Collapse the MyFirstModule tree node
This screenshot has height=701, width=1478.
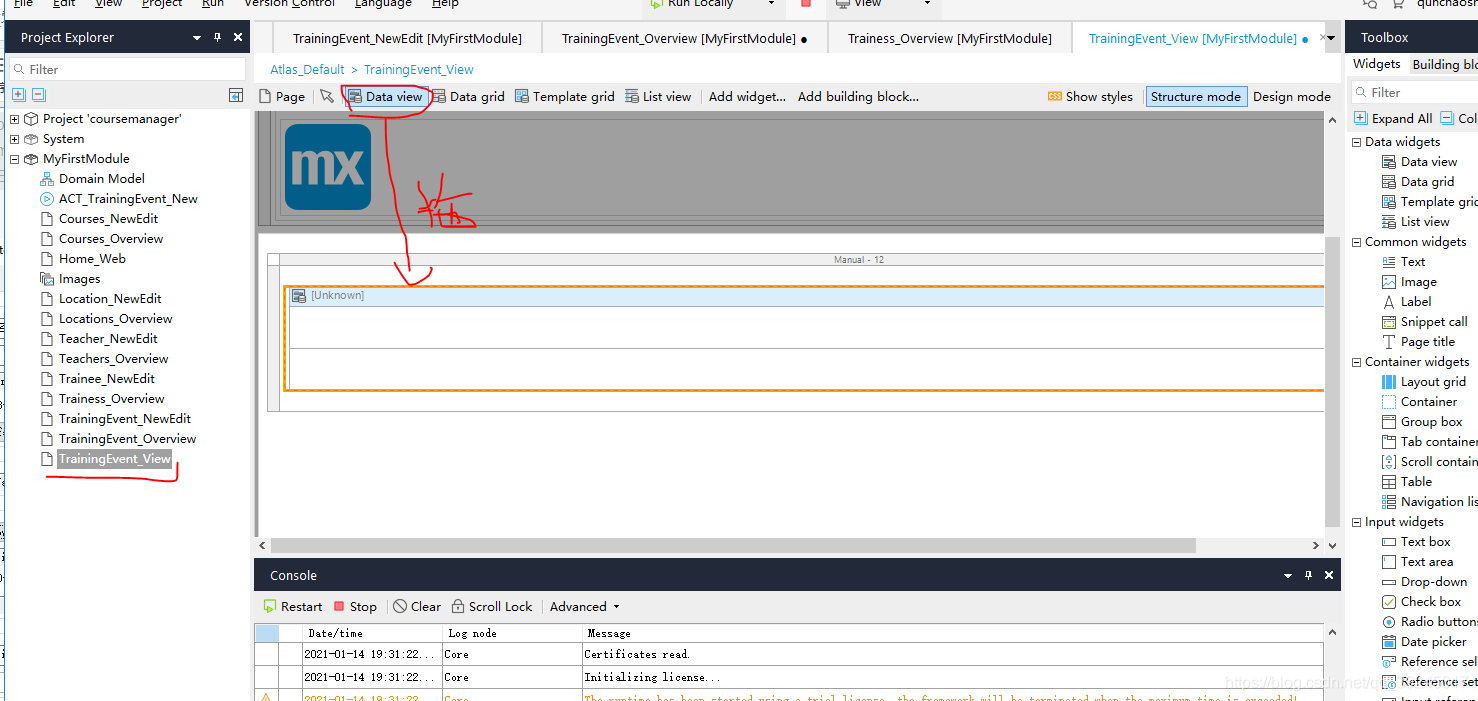[15, 159]
